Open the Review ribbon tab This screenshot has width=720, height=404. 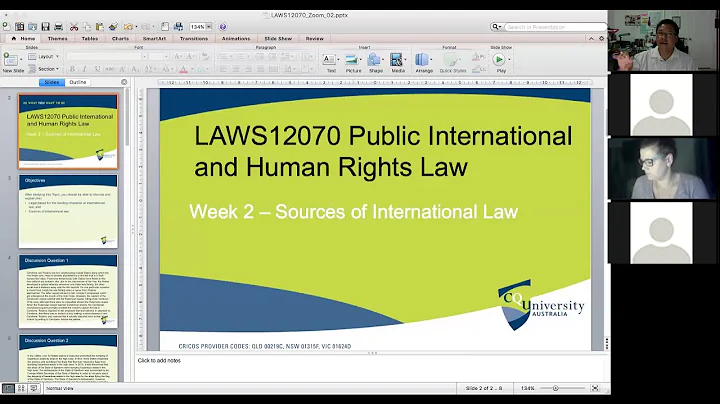[x=315, y=39]
